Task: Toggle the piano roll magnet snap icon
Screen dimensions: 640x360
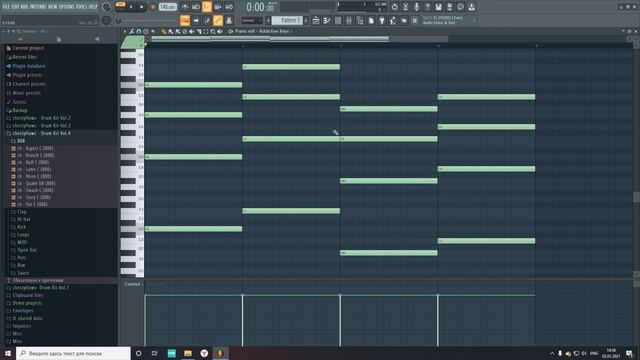Action: 139,31
